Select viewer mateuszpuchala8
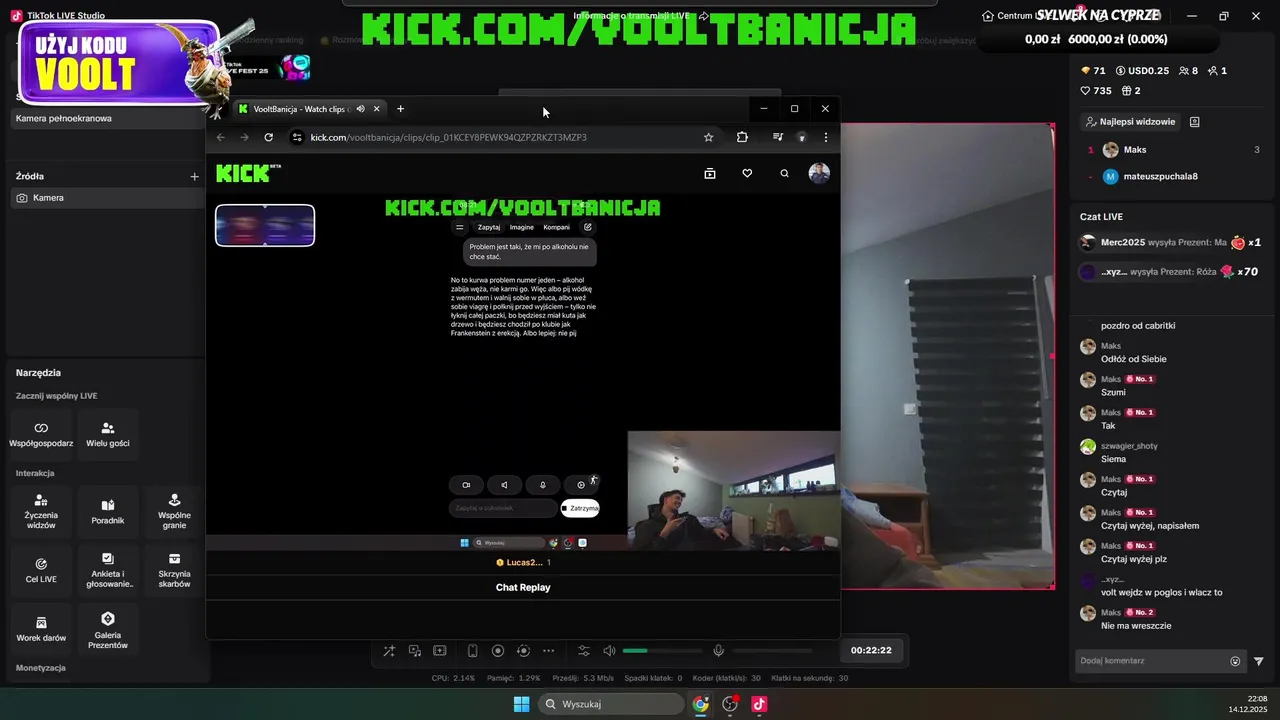 (1172, 176)
